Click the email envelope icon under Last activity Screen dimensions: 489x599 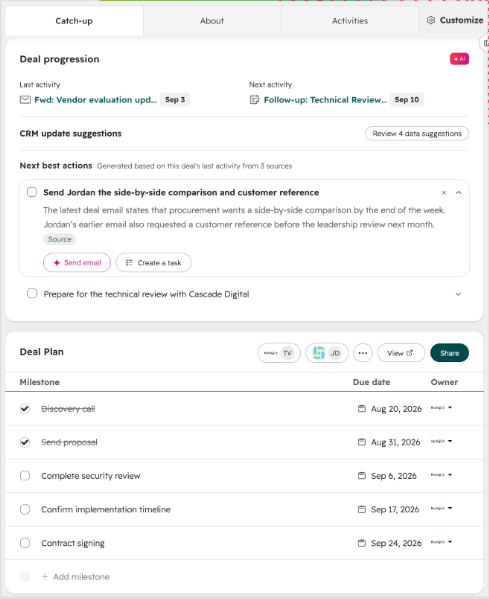click(25, 100)
